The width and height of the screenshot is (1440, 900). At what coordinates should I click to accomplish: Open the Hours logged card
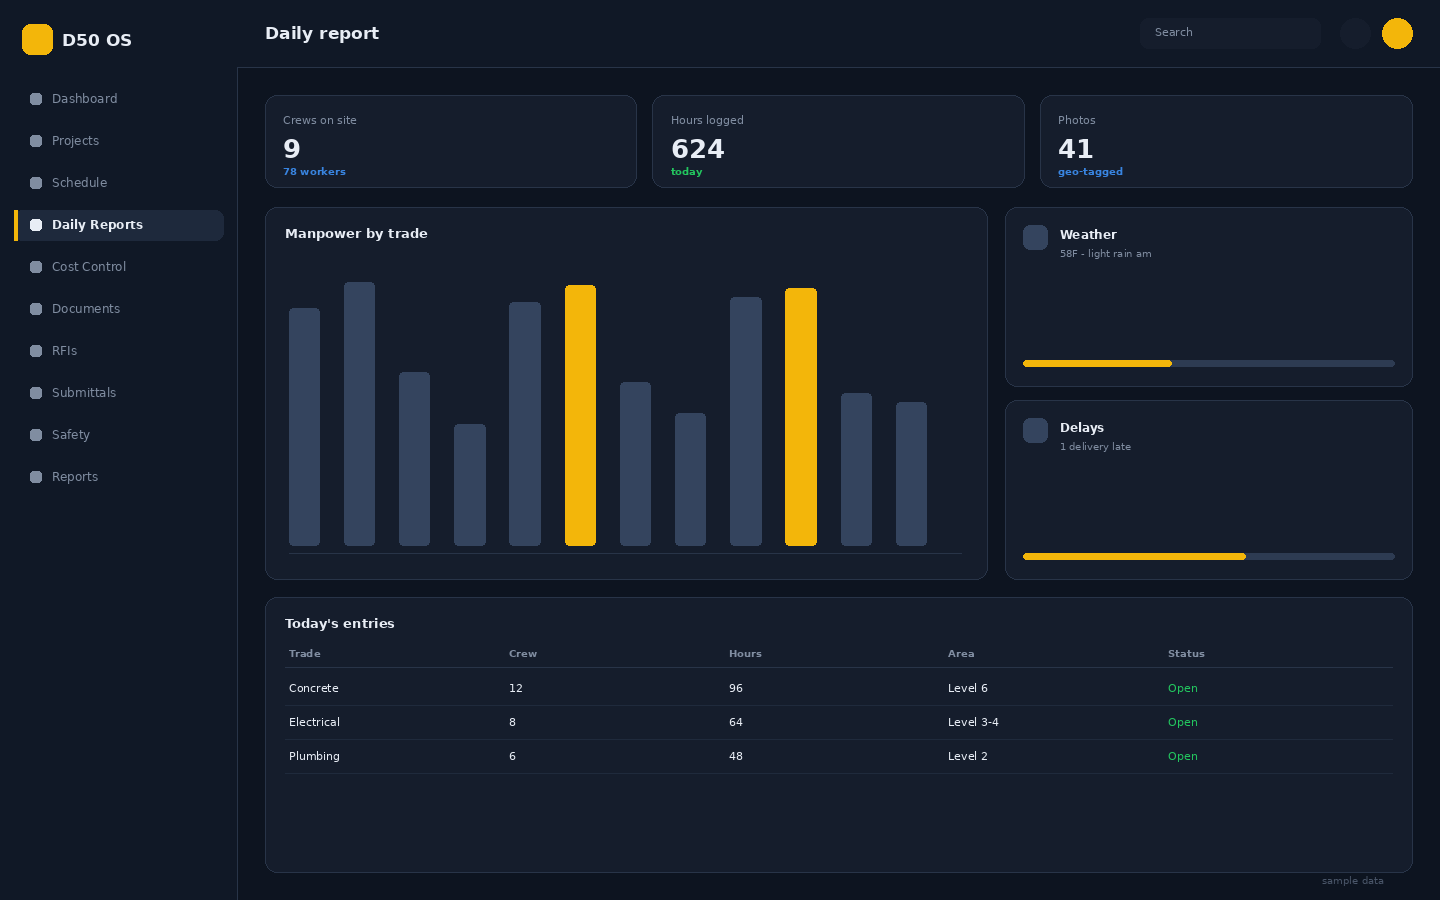point(838,141)
